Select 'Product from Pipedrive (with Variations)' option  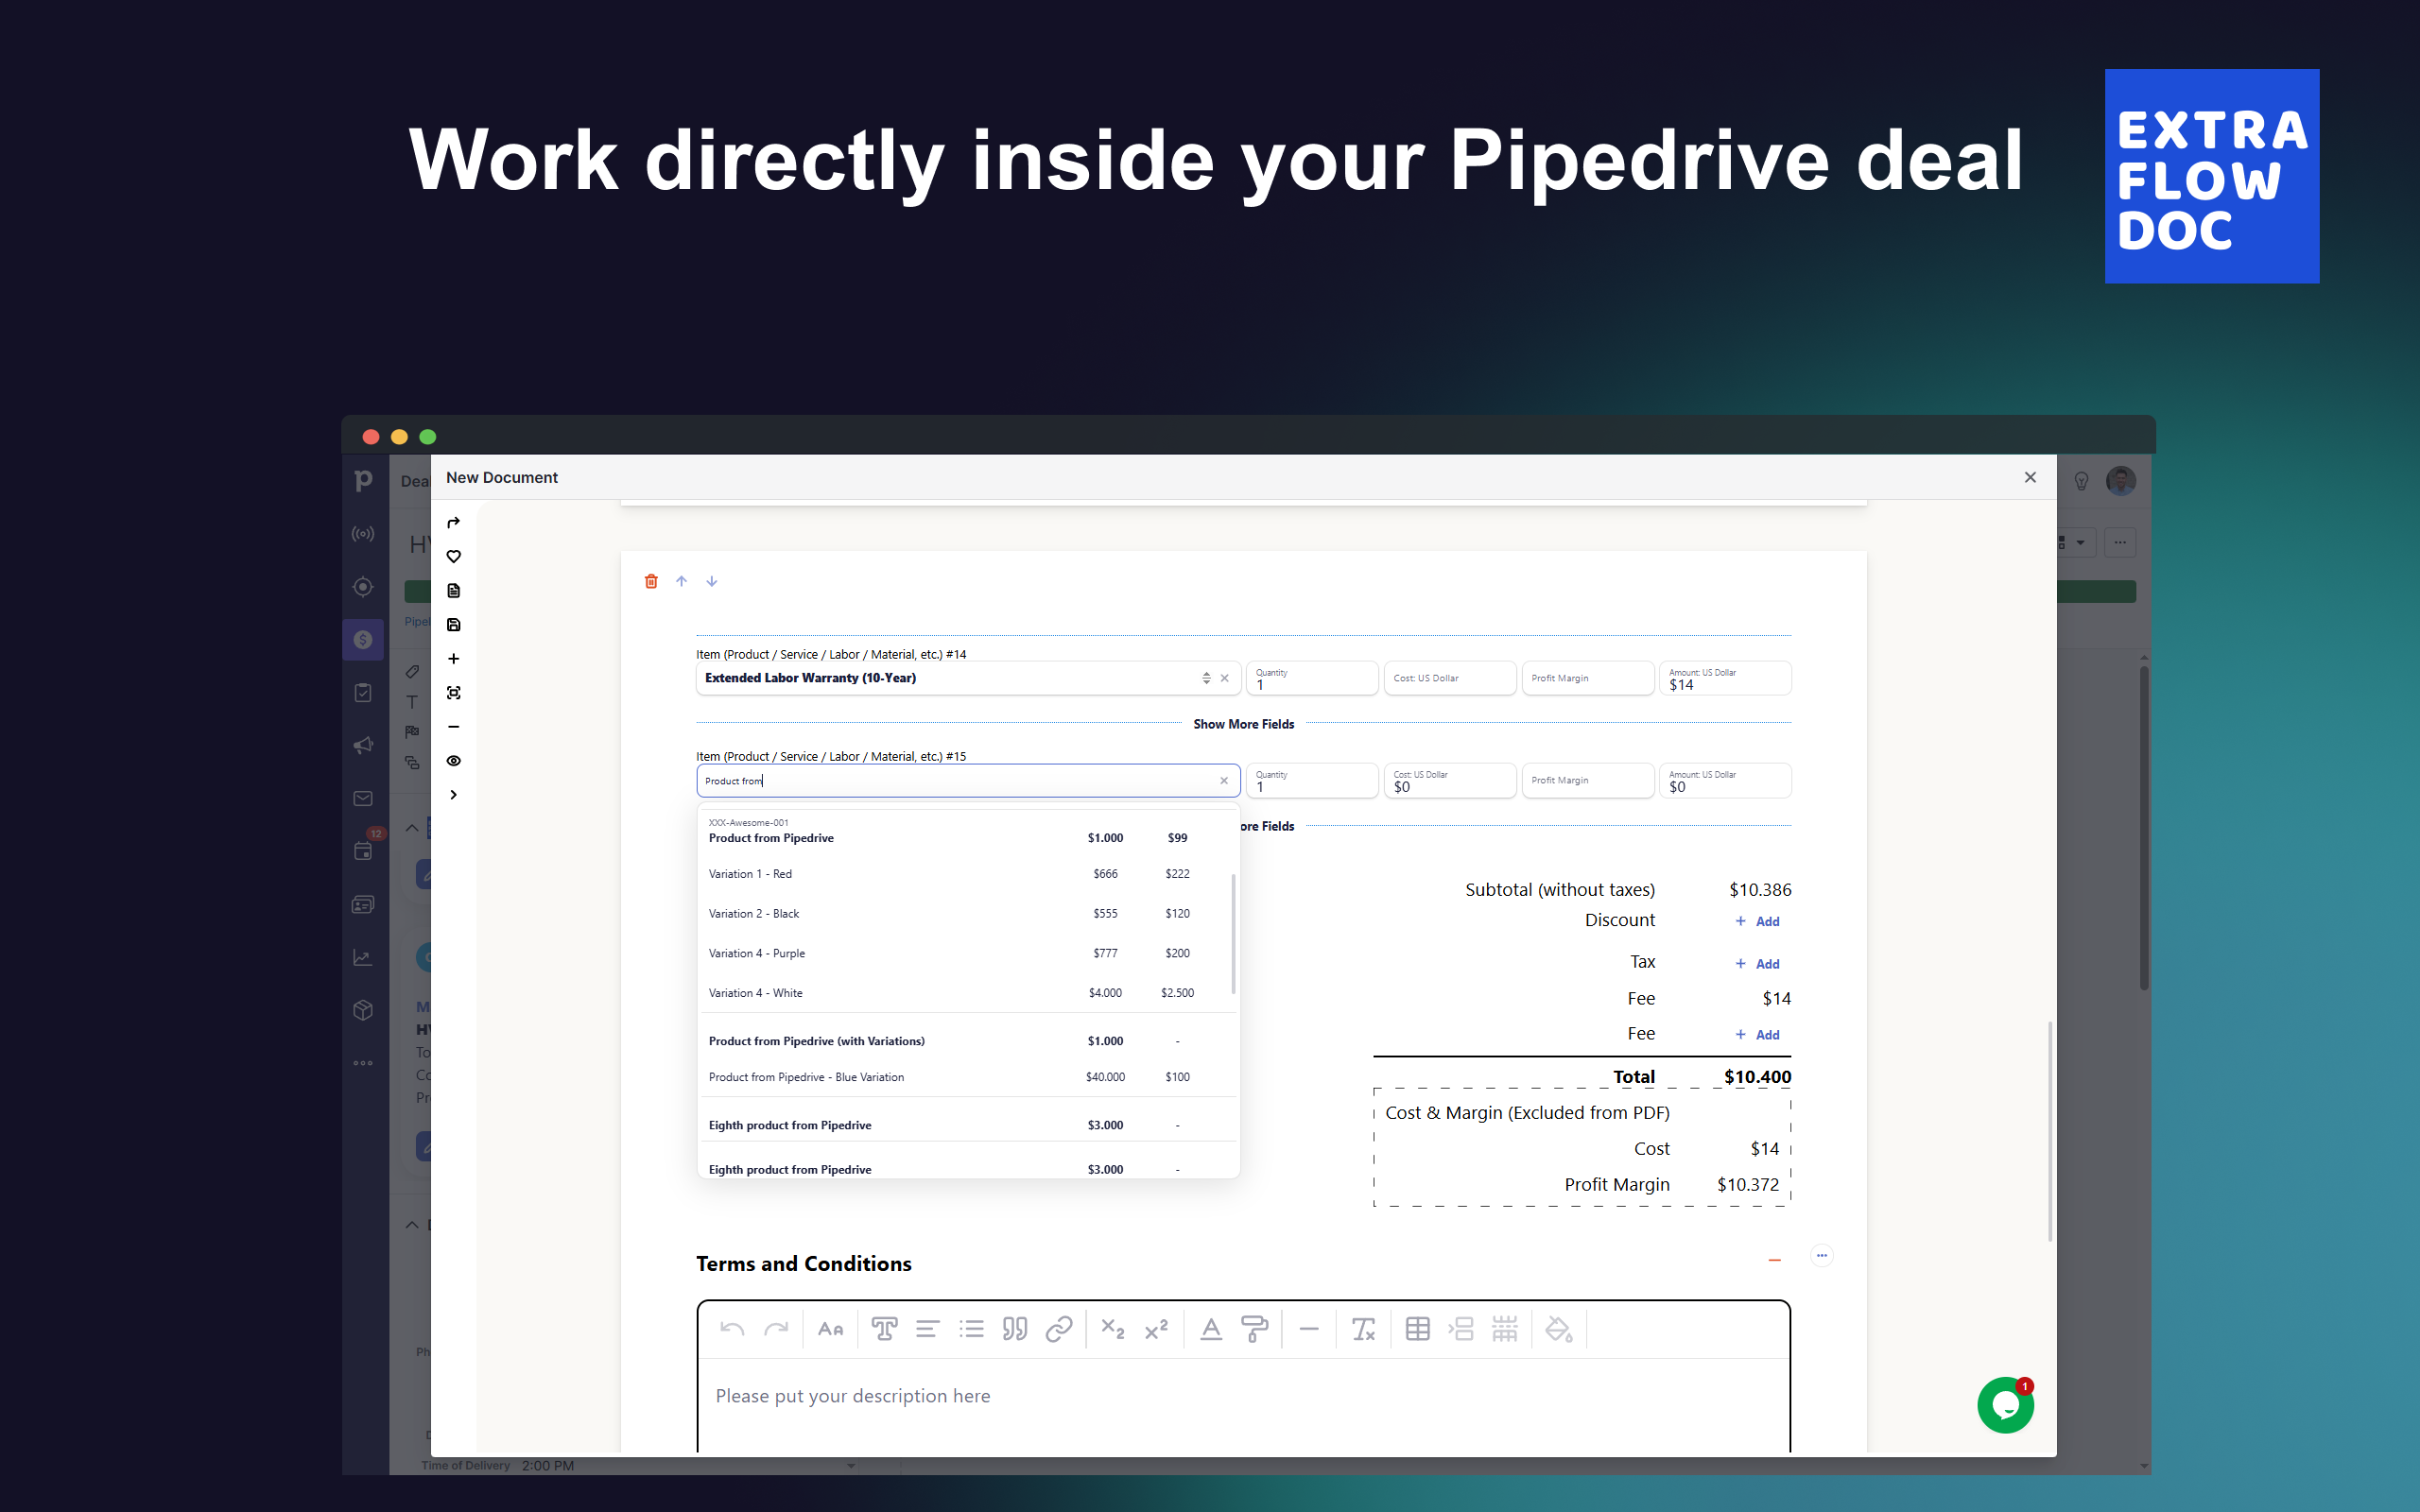coord(968,1041)
